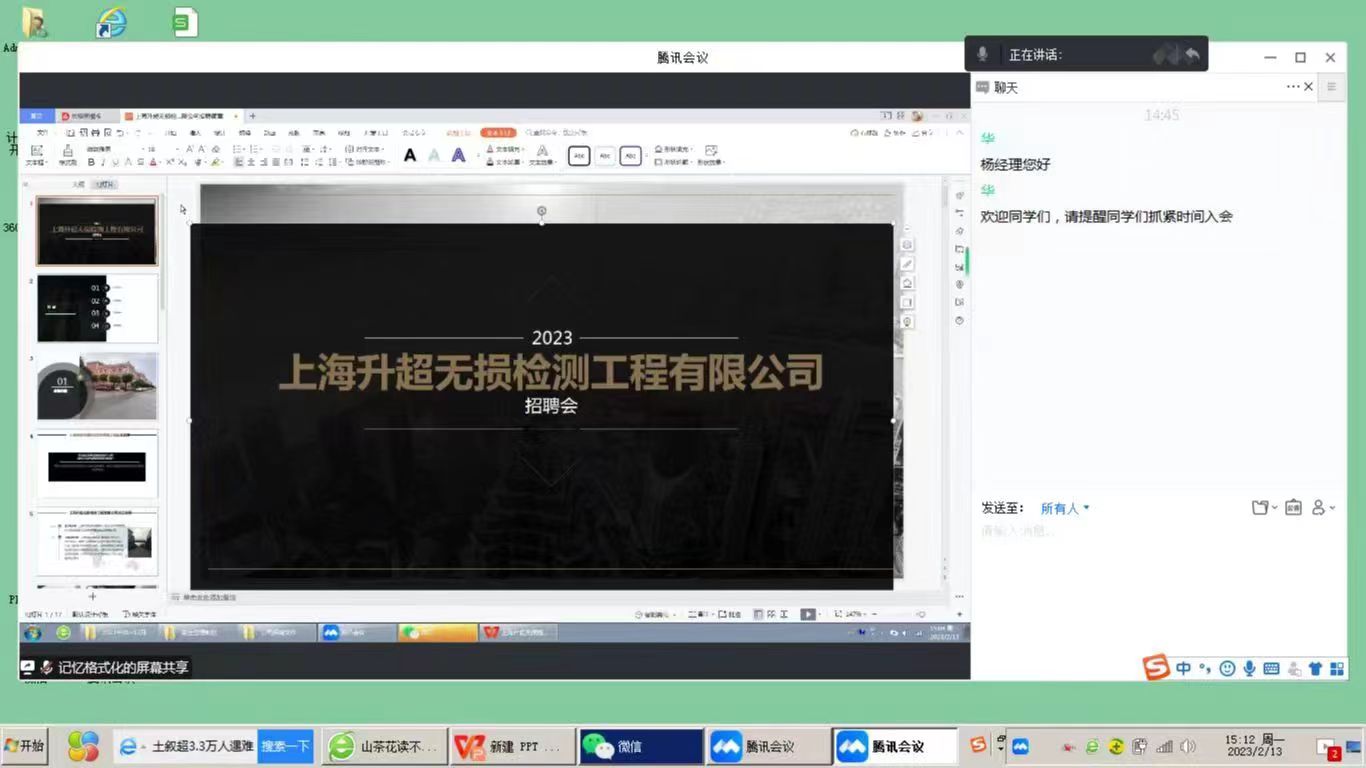The image size is (1366, 768).
Task: Expand the chat permissions person dropdown
Action: click(1323, 508)
